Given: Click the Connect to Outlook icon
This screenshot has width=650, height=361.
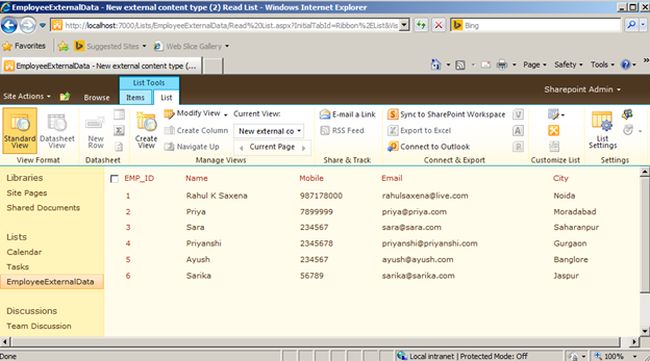Looking at the screenshot, I should [x=393, y=146].
